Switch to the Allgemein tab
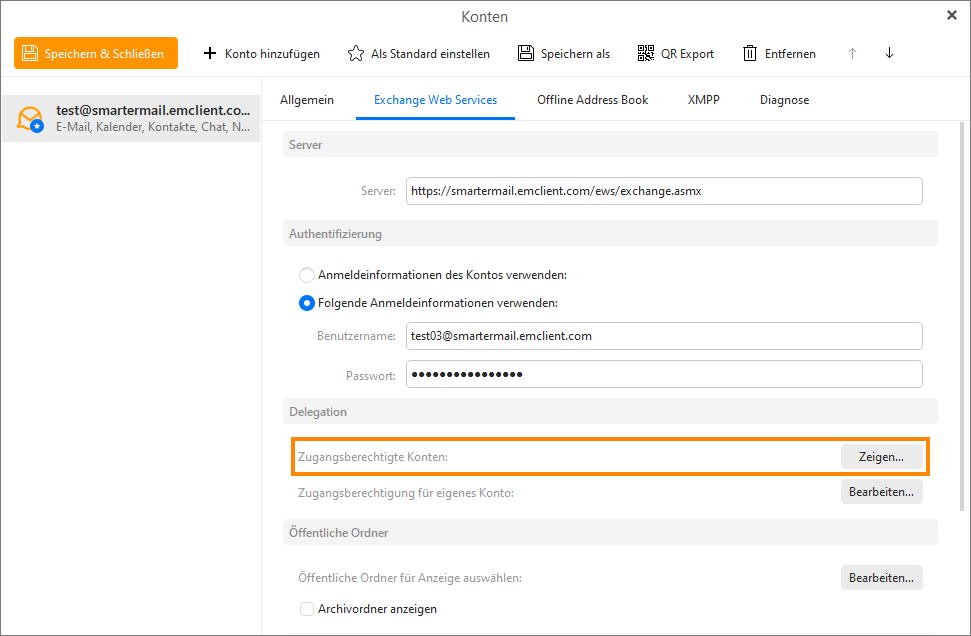The height and width of the screenshot is (636, 971). pos(307,100)
